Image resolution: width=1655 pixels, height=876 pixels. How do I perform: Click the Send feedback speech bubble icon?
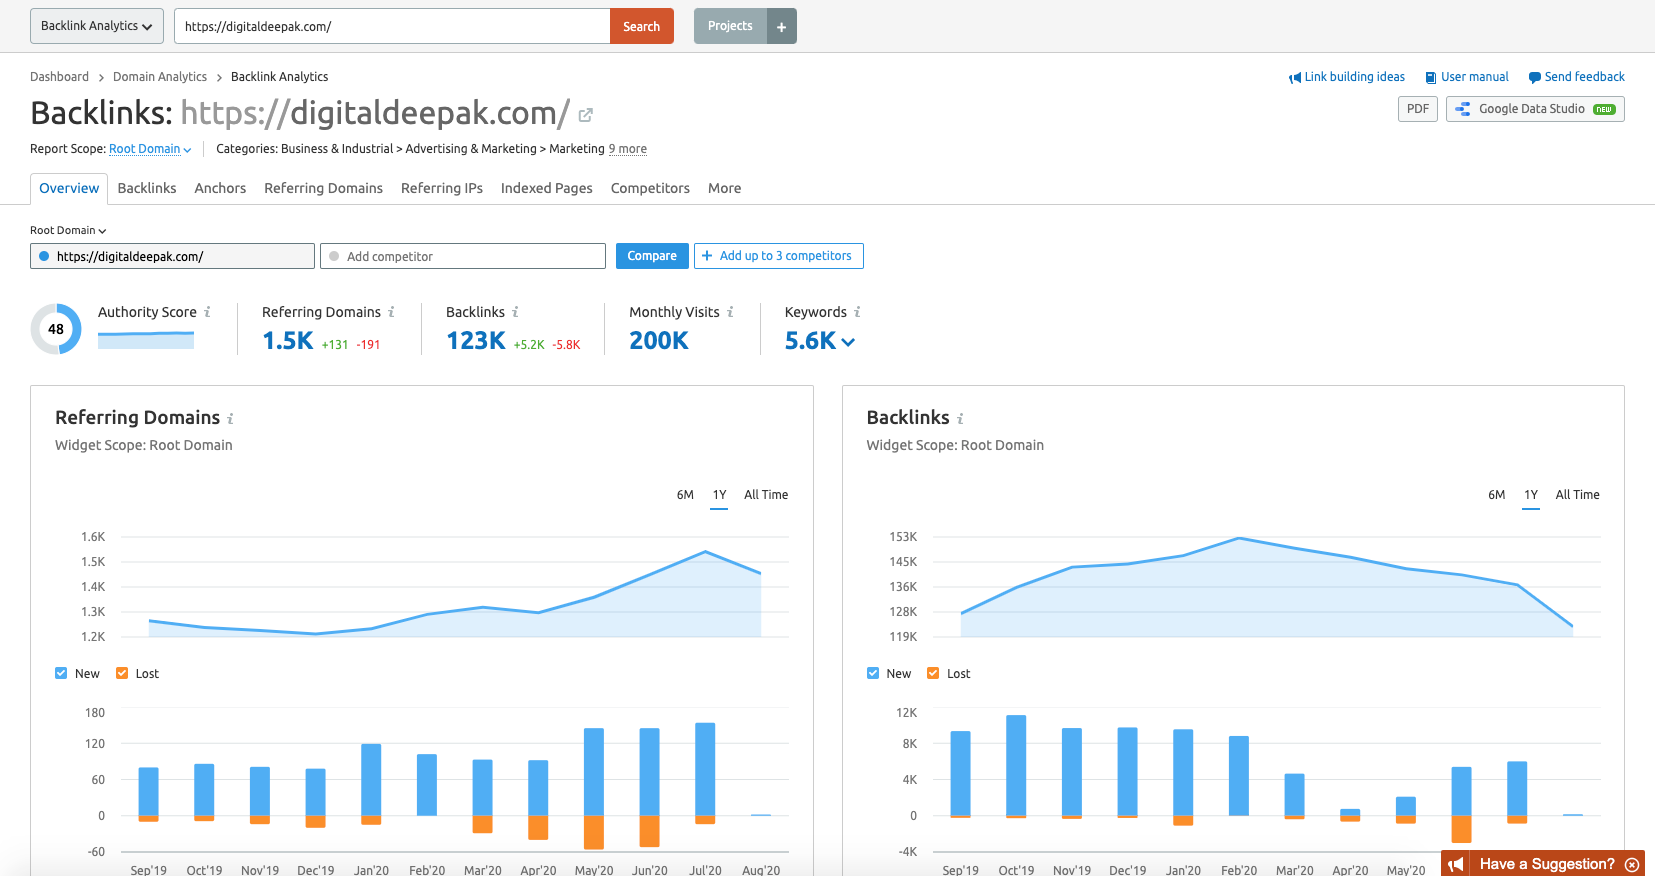[x=1534, y=77]
